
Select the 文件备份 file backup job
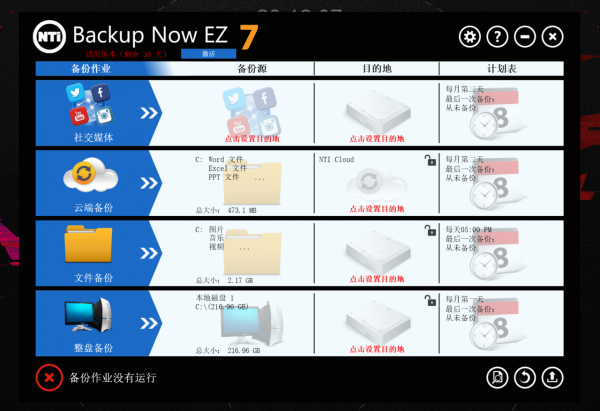click(x=93, y=253)
